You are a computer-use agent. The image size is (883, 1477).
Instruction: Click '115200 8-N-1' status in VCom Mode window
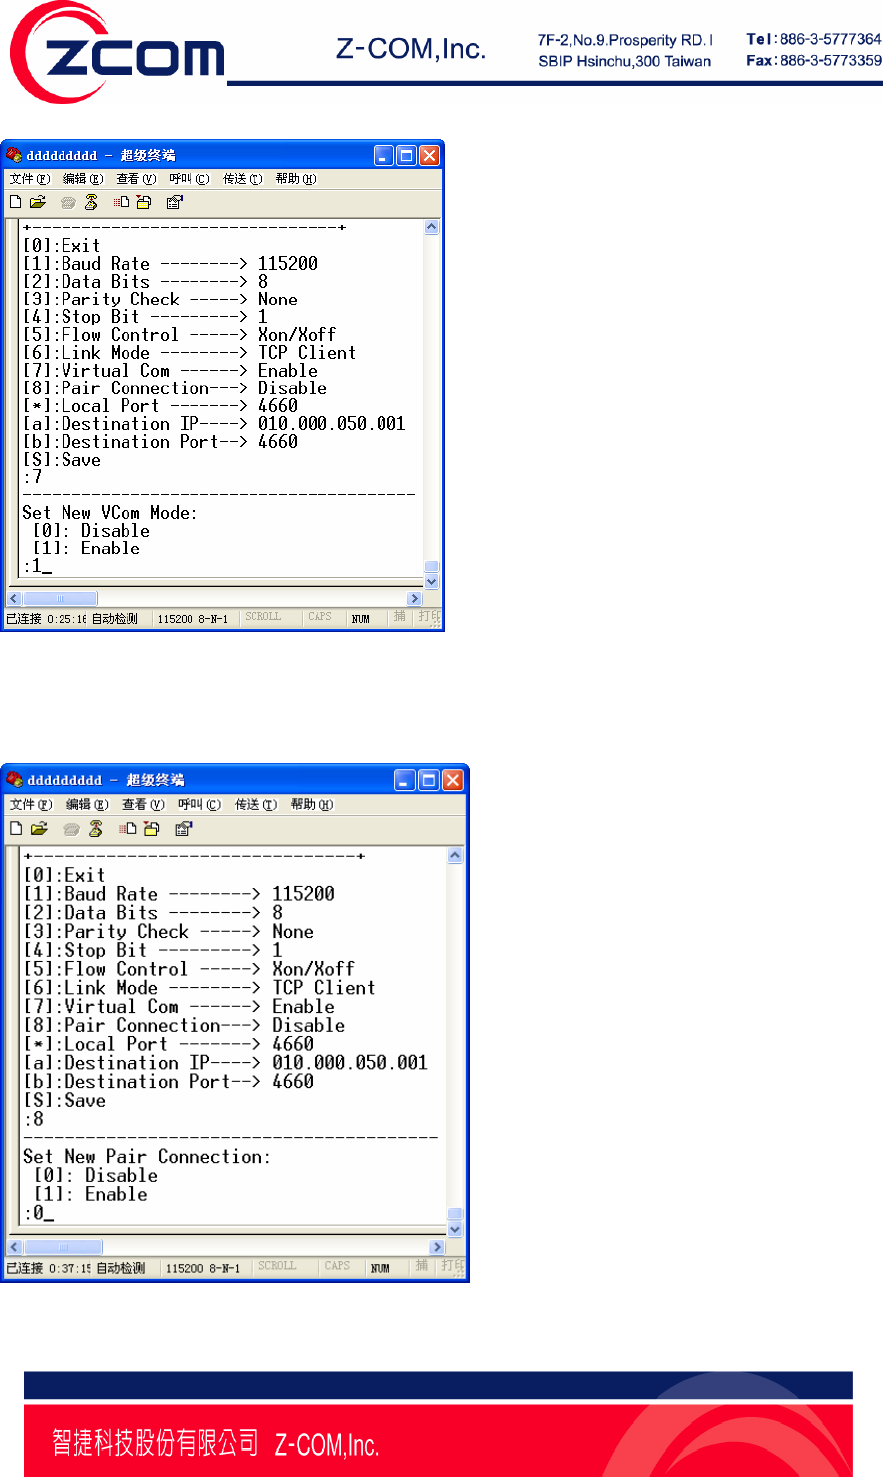pyautogui.click(x=193, y=619)
